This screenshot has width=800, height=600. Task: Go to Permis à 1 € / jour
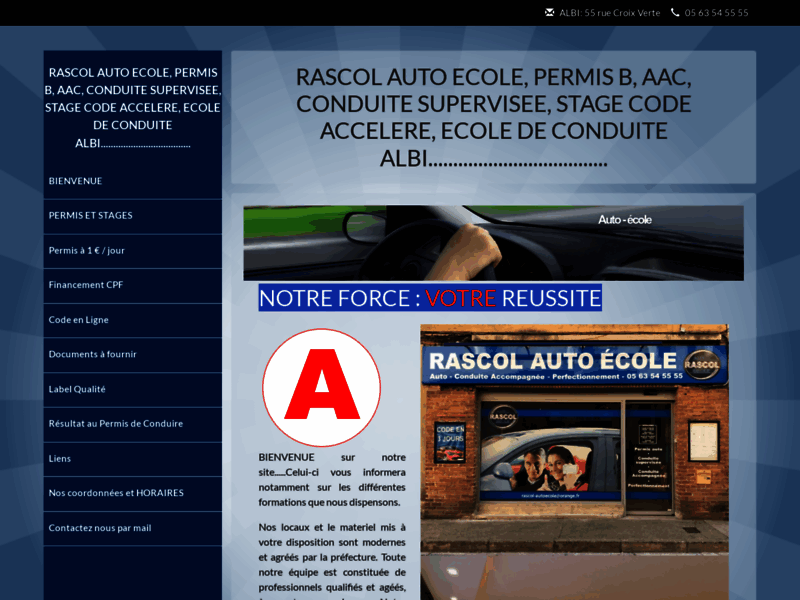click(133, 251)
